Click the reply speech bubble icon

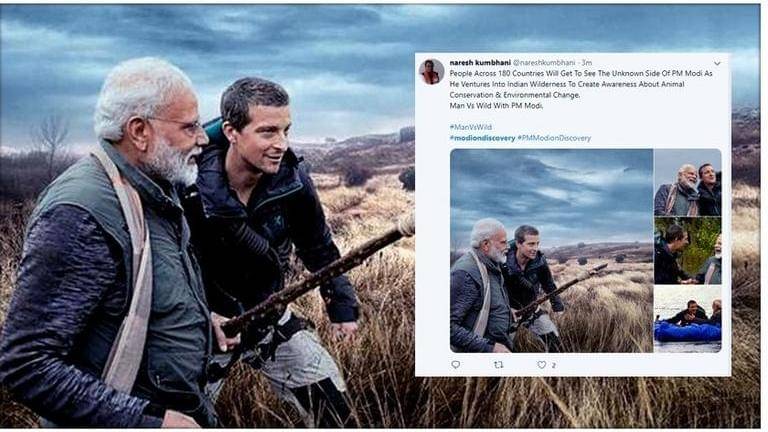click(x=456, y=364)
